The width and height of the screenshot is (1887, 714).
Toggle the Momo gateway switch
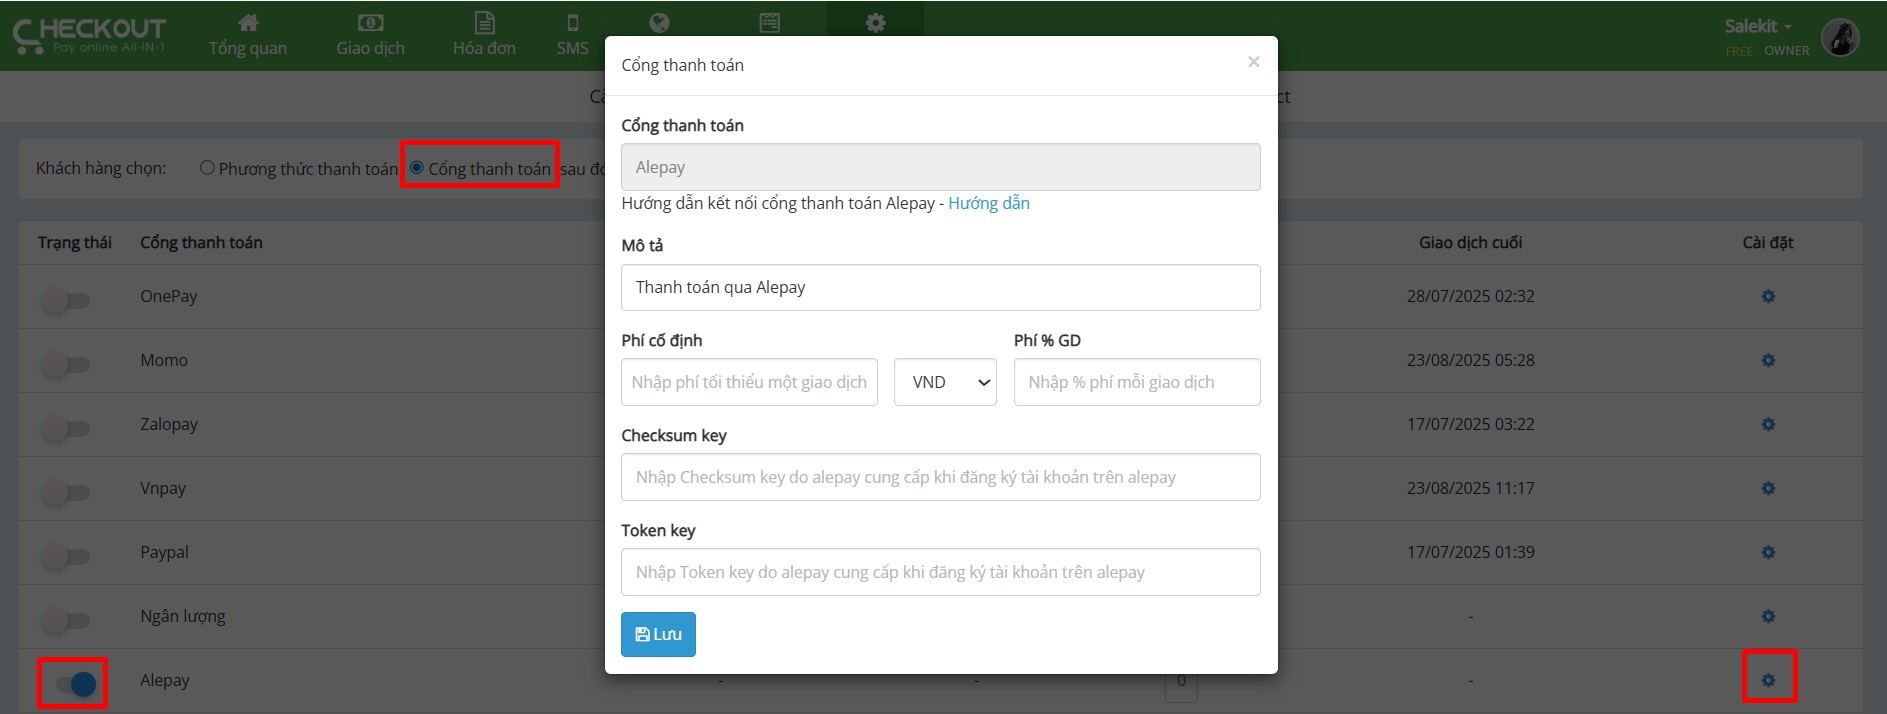66,364
